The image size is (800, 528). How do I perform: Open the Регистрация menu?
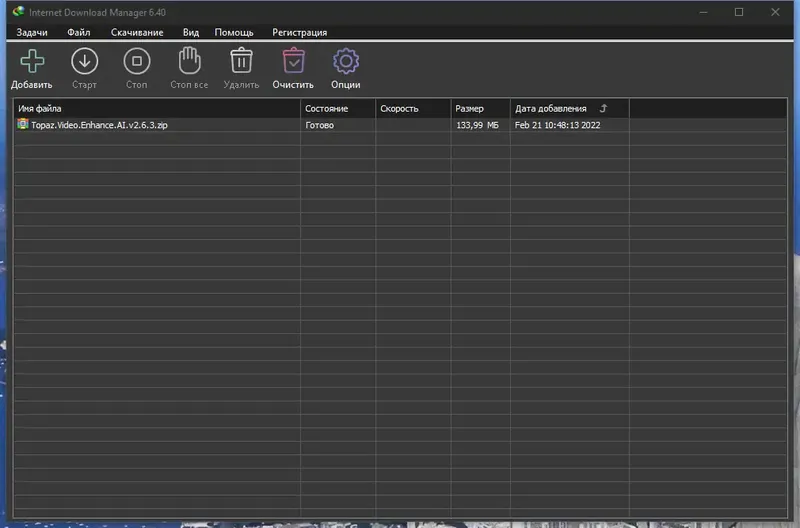tap(299, 32)
